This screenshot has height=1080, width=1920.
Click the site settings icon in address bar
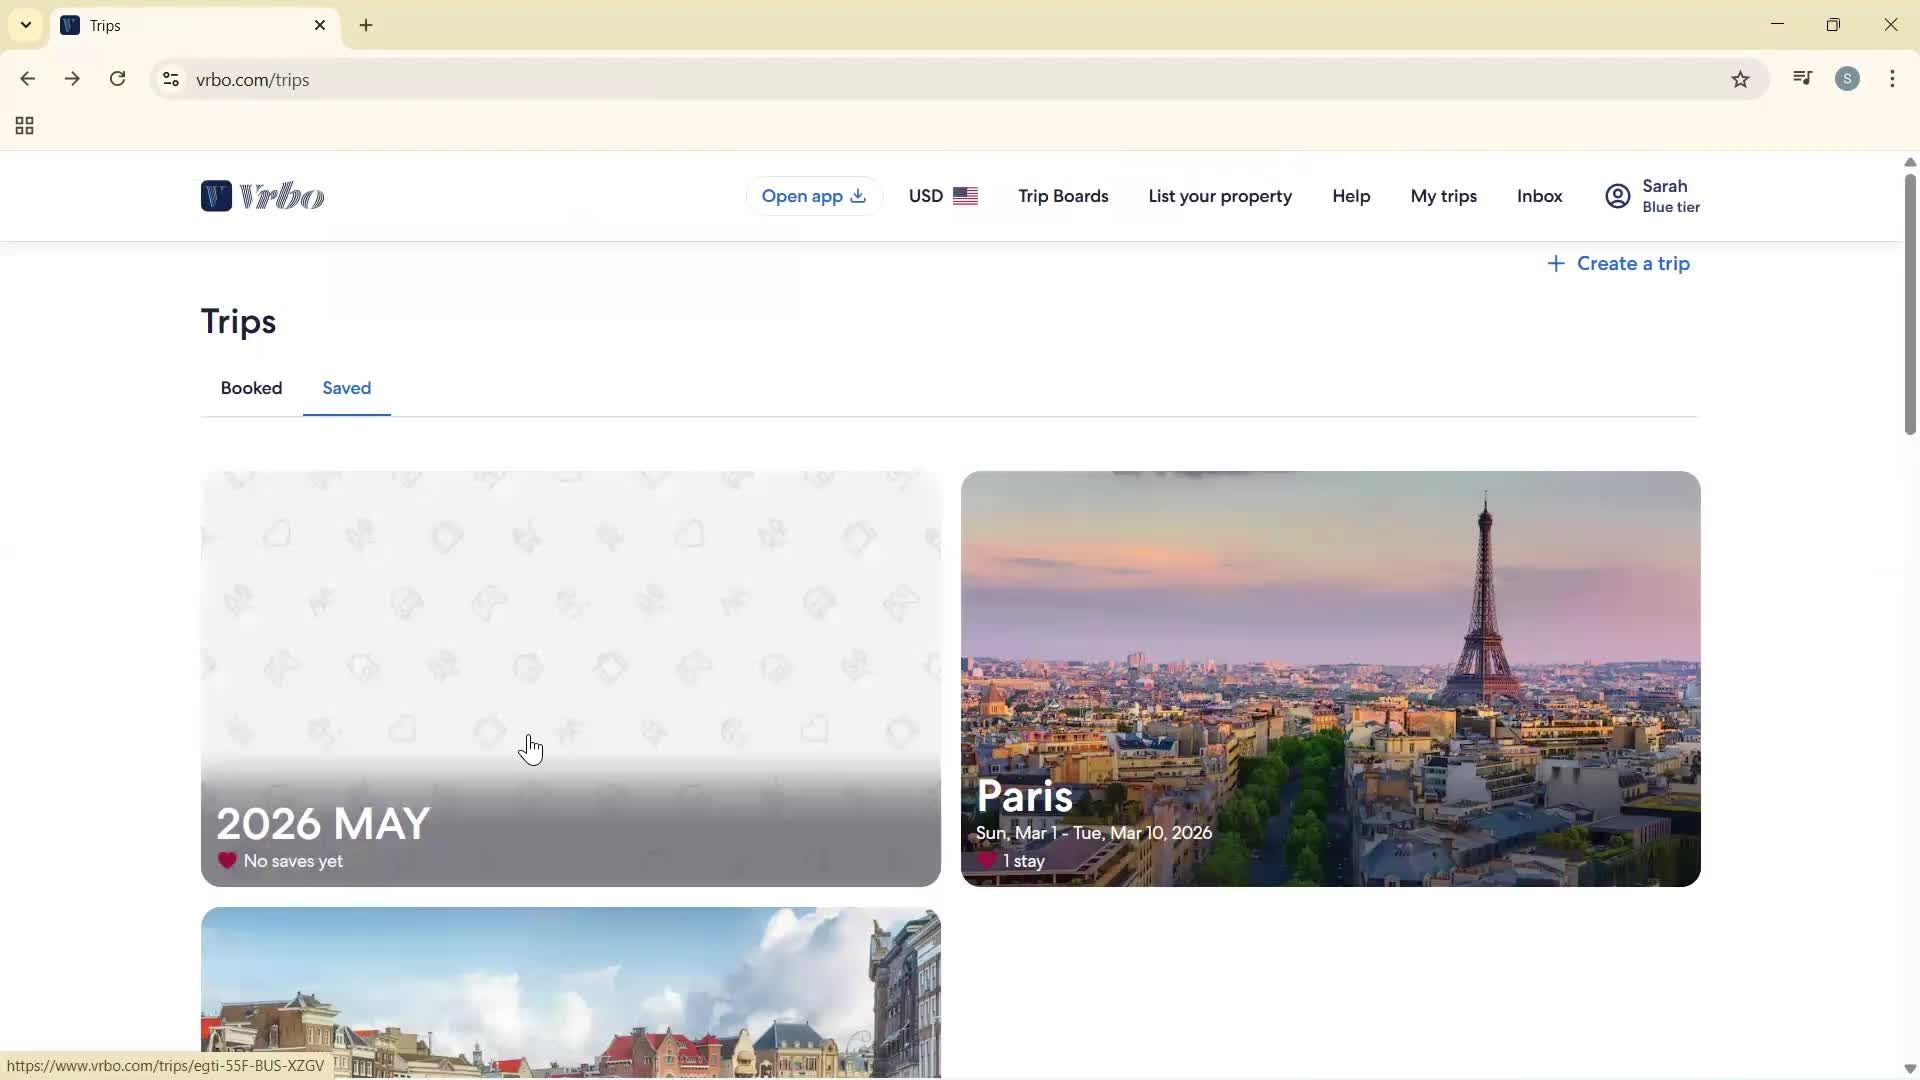pos(170,79)
